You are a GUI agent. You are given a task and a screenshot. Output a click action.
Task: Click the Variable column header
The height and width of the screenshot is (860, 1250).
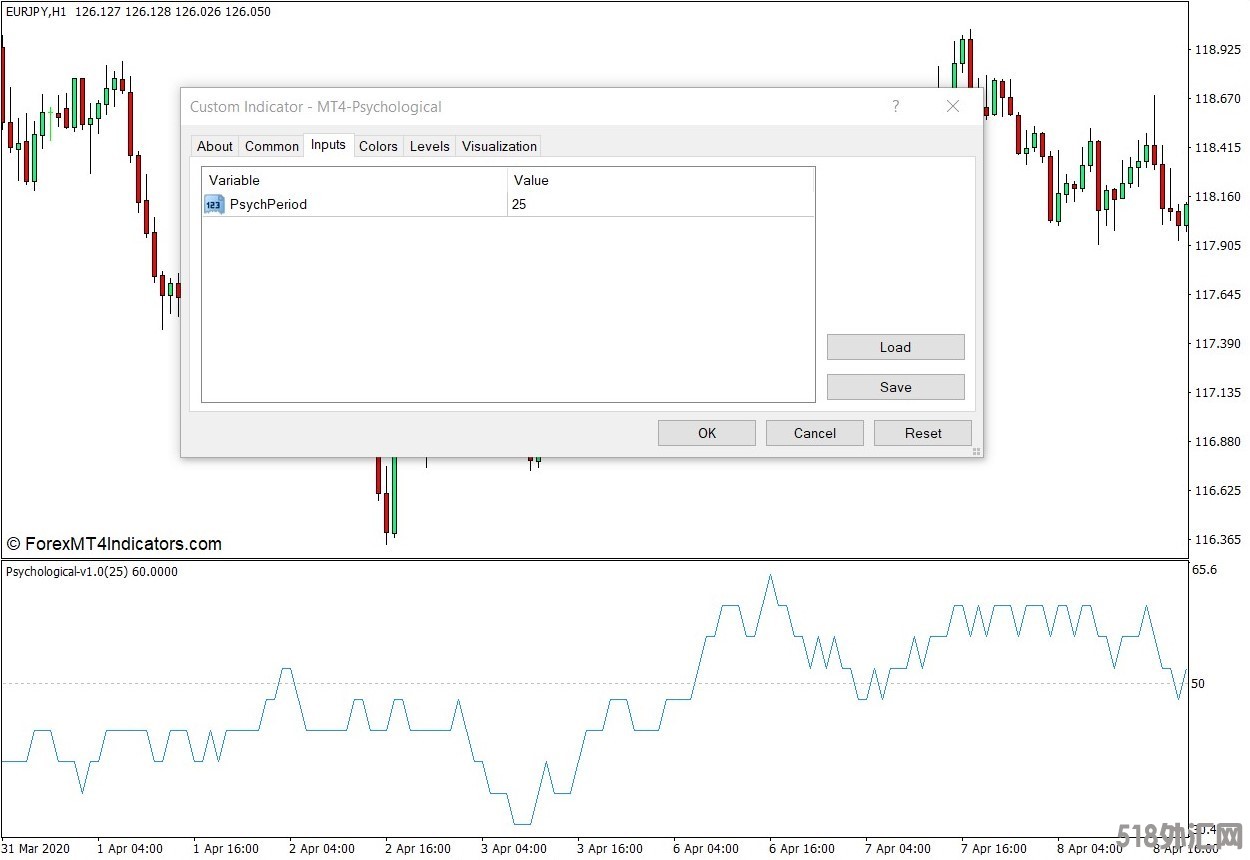pyautogui.click(x=354, y=180)
